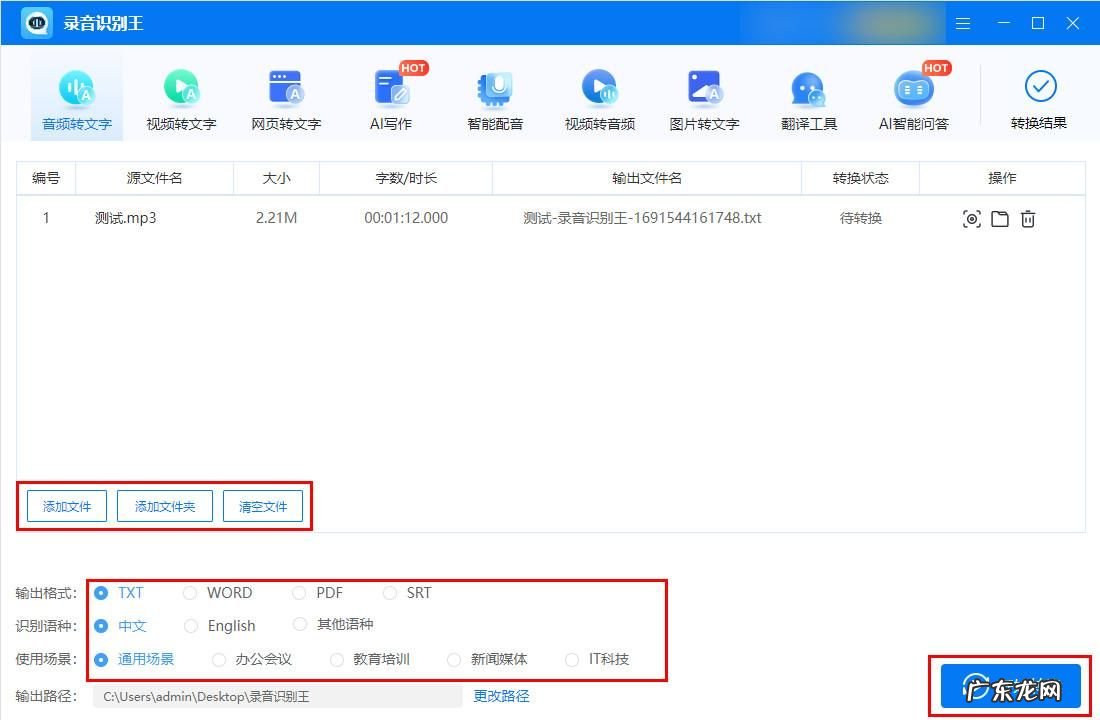
Task: Open the 视频转音频 converter
Action: coord(600,100)
